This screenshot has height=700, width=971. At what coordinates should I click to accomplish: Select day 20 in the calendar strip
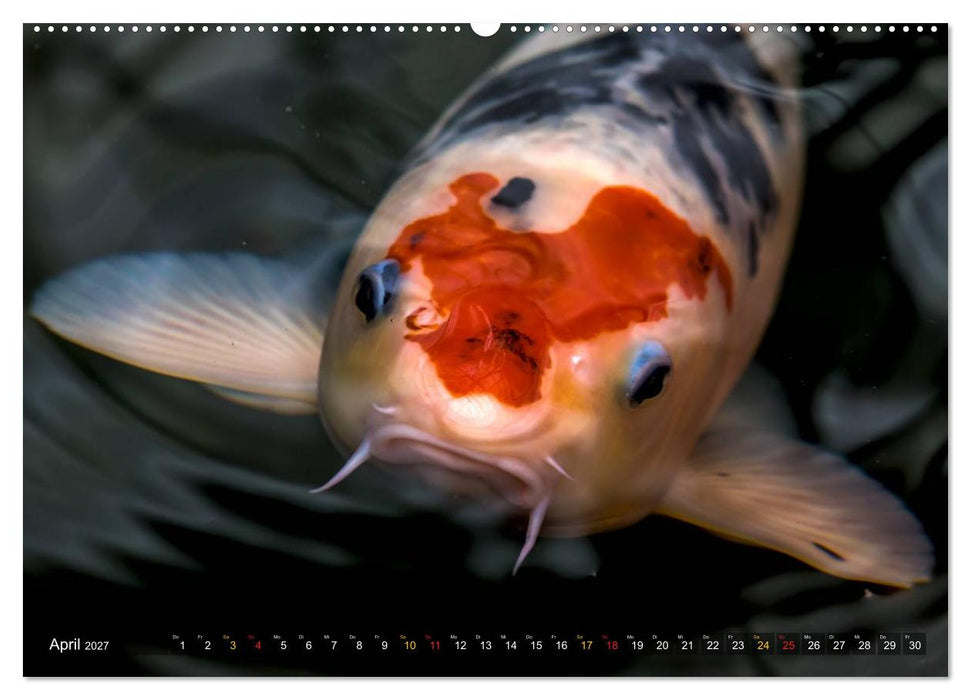click(663, 644)
